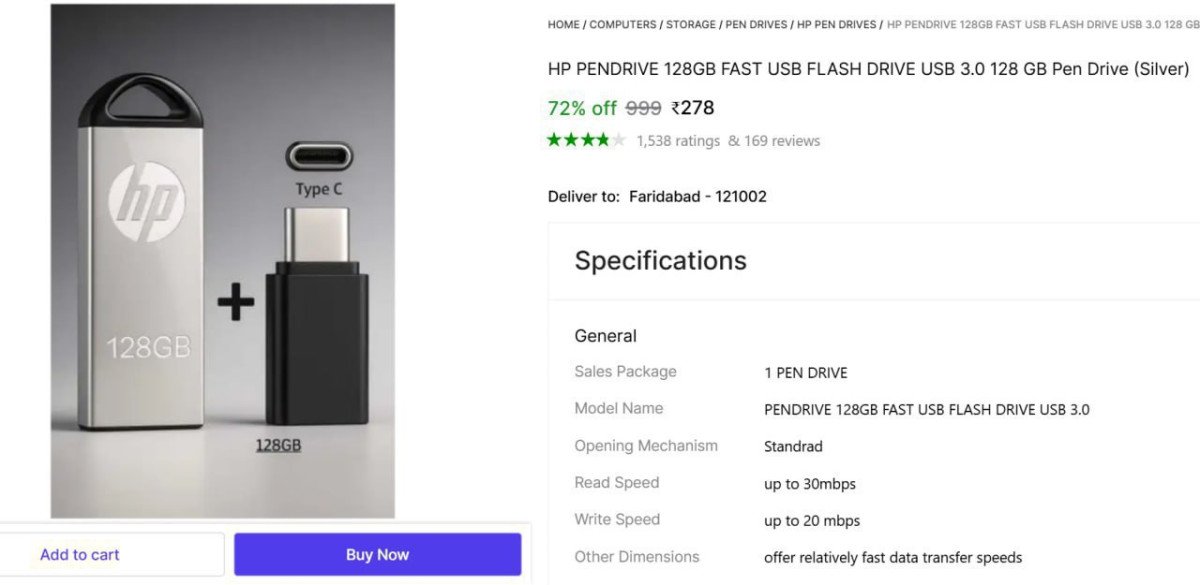The image size is (1200, 585).
Task: Click the green star rating icons
Action: coord(586,140)
